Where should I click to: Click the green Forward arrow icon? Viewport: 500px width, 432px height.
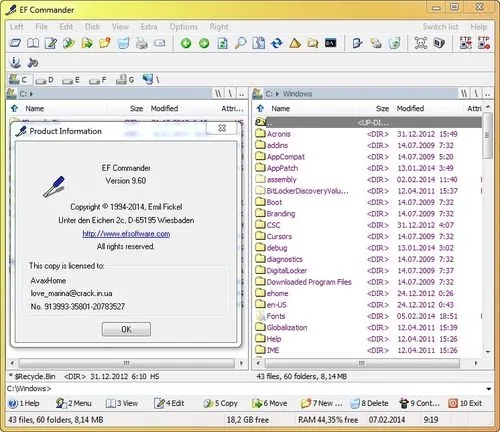tap(204, 43)
